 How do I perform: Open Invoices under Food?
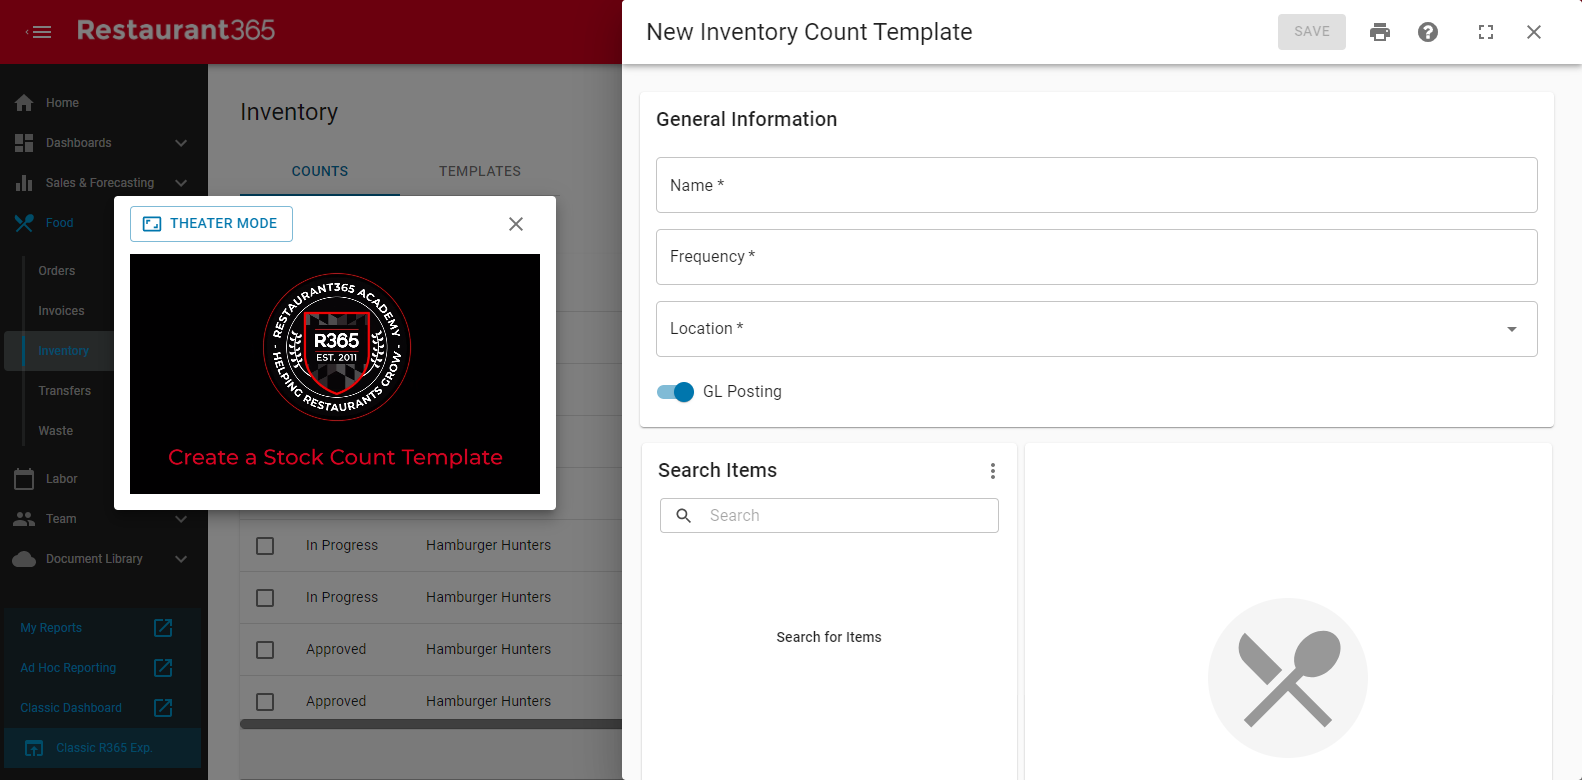pyautogui.click(x=61, y=311)
